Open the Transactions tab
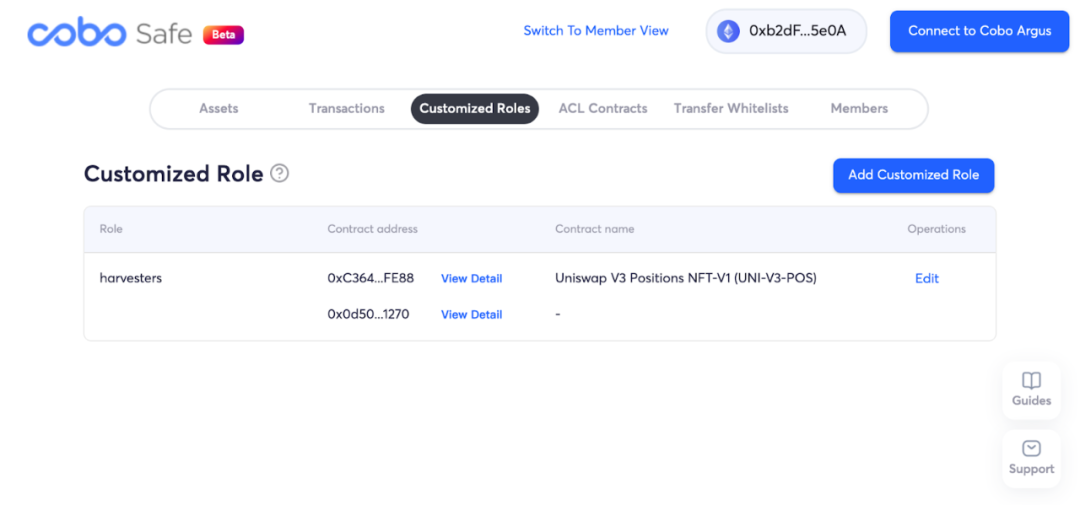1080x505 pixels. point(346,109)
